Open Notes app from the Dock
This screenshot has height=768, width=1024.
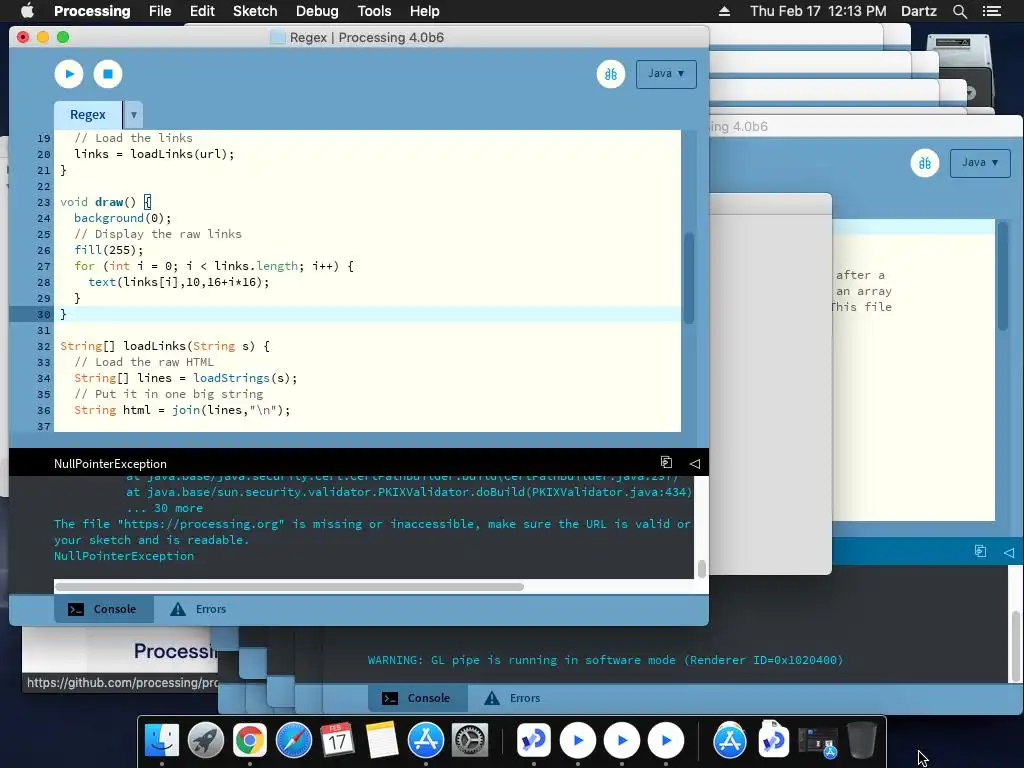(382, 741)
